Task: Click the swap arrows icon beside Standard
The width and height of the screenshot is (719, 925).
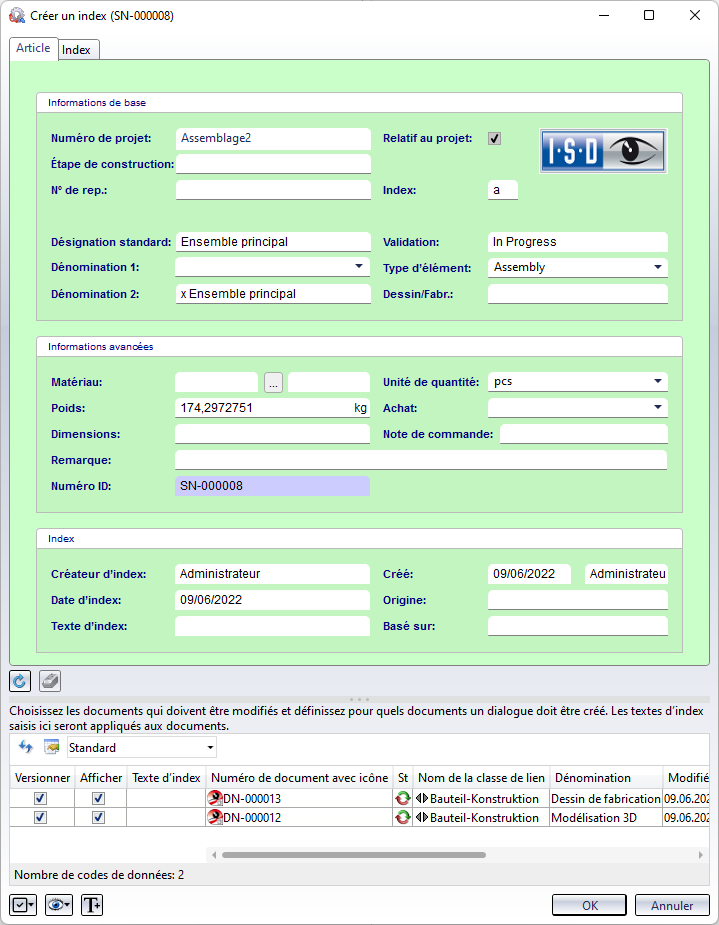Action: click(25, 747)
